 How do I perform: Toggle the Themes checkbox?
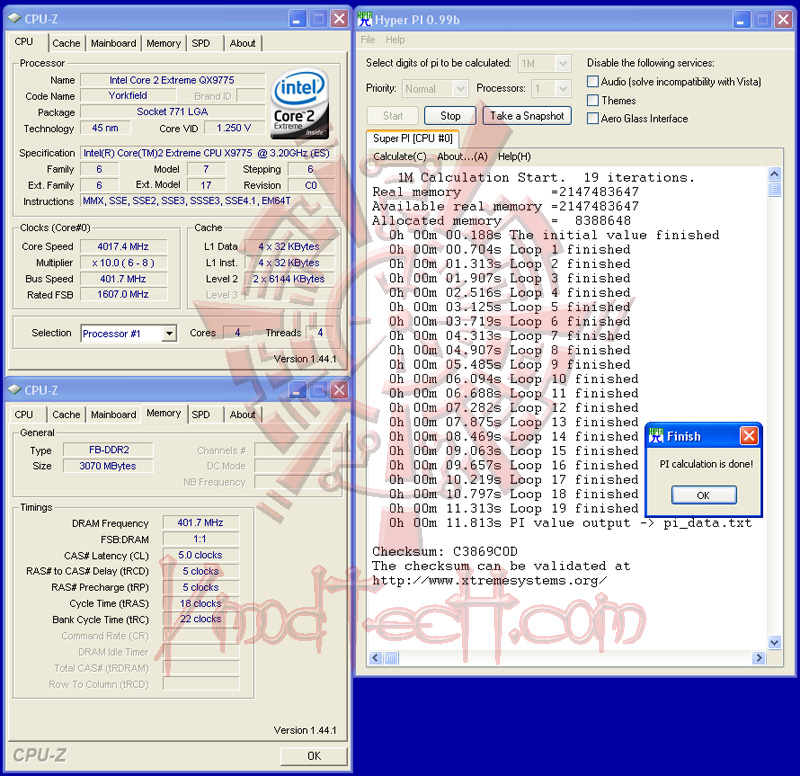593,100
